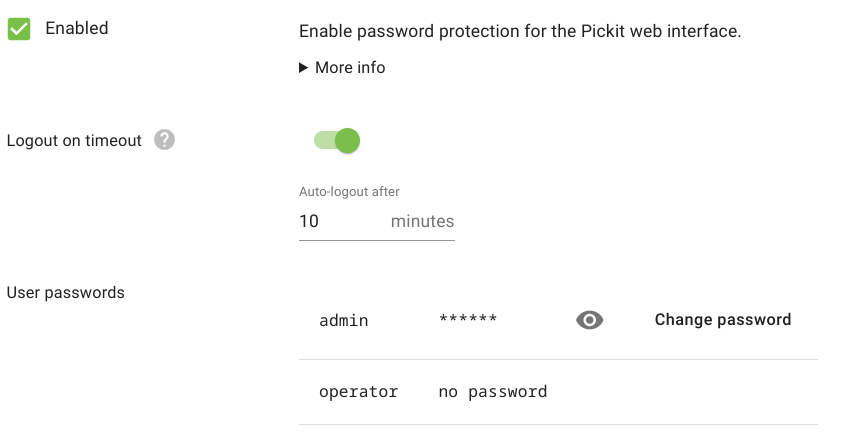Click the Auto-logout after minutes field
Screen dimensions: 842x441
point(340,221)
